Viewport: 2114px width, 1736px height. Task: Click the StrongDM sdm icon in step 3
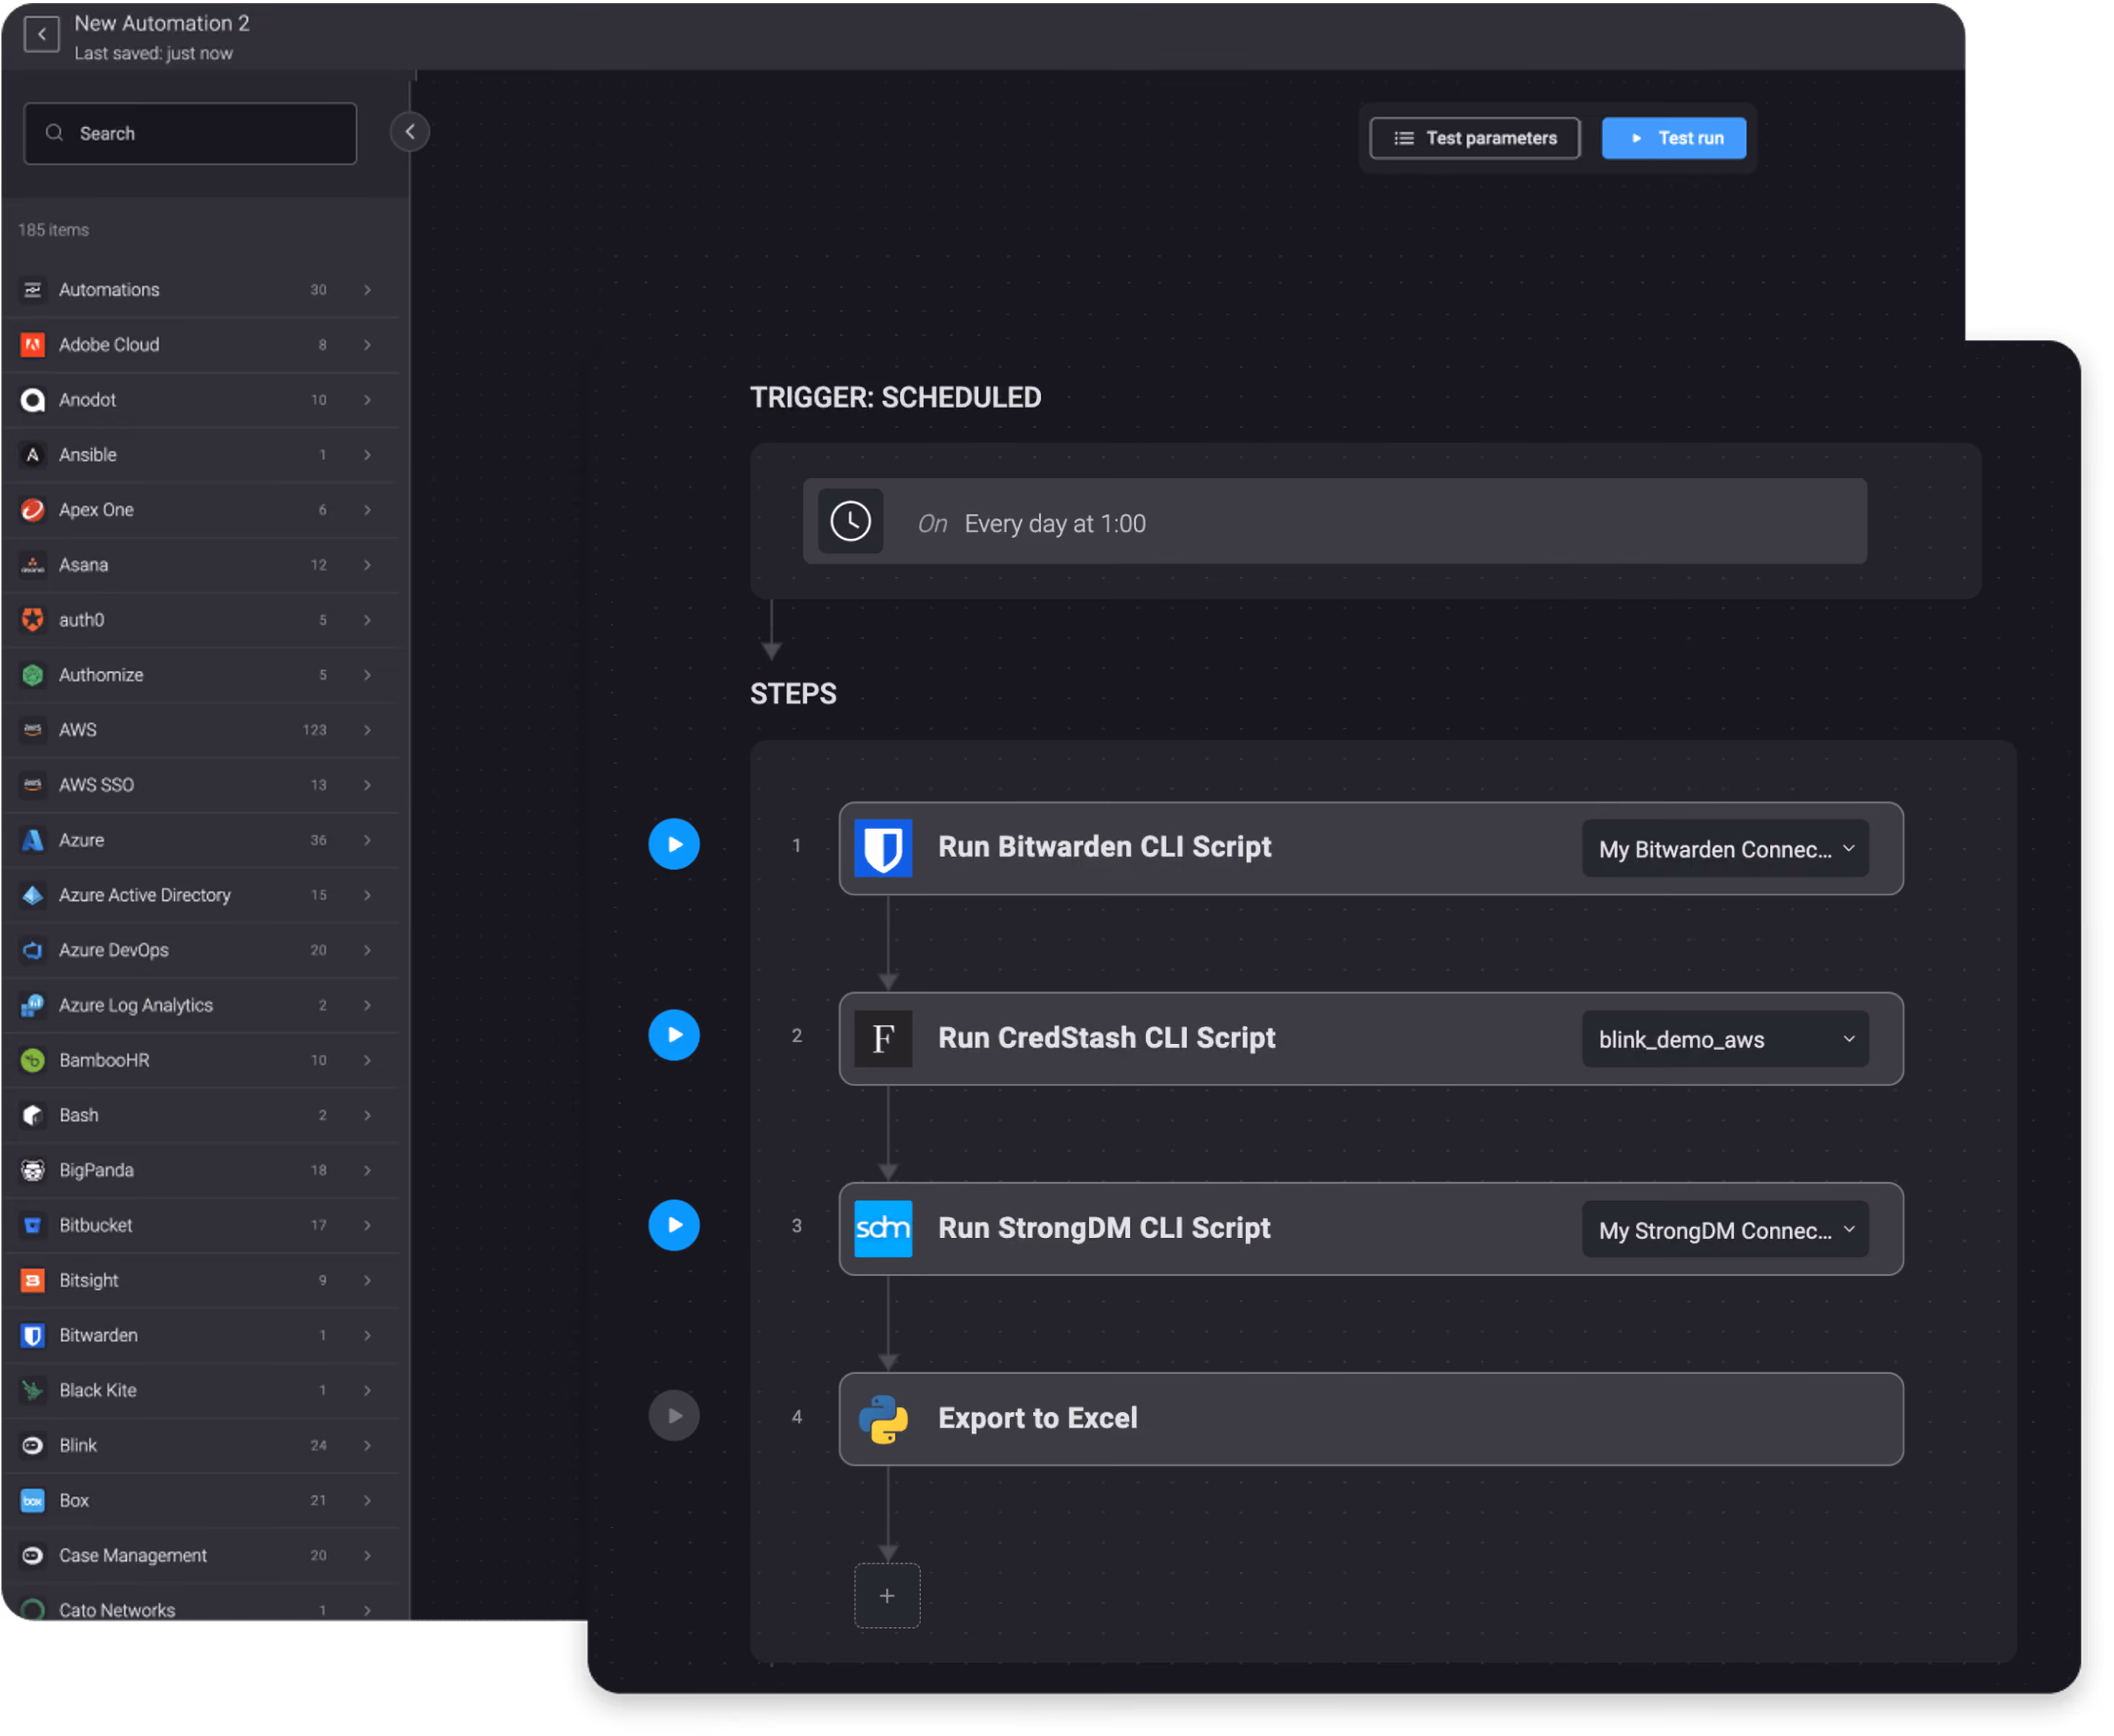(x=884, y=1230)
